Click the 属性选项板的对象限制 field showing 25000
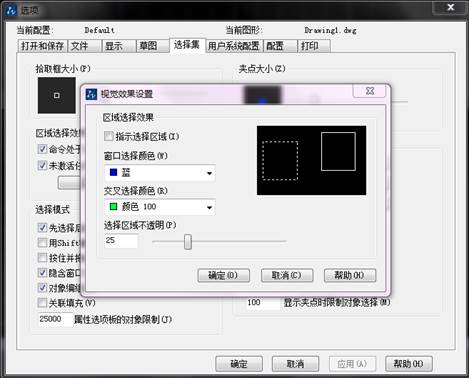The height and width of the screenshot is (378, 469). coord(55,319)
